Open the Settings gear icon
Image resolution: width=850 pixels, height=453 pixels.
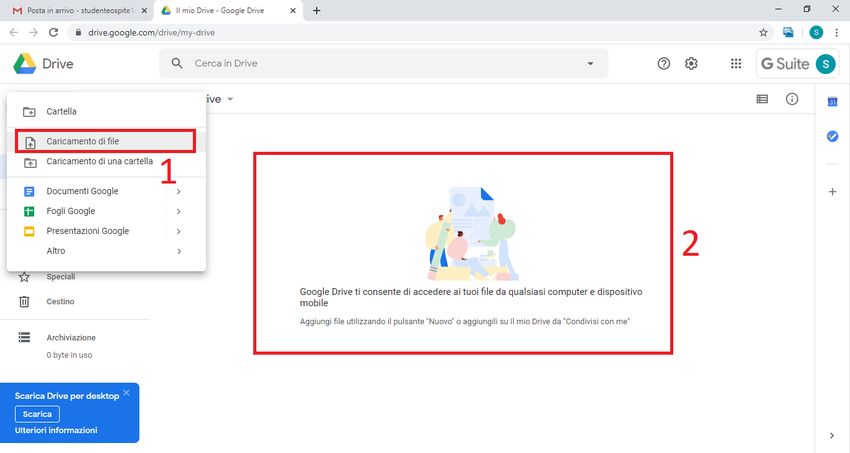pyautogui.click(x=691, y=63)
